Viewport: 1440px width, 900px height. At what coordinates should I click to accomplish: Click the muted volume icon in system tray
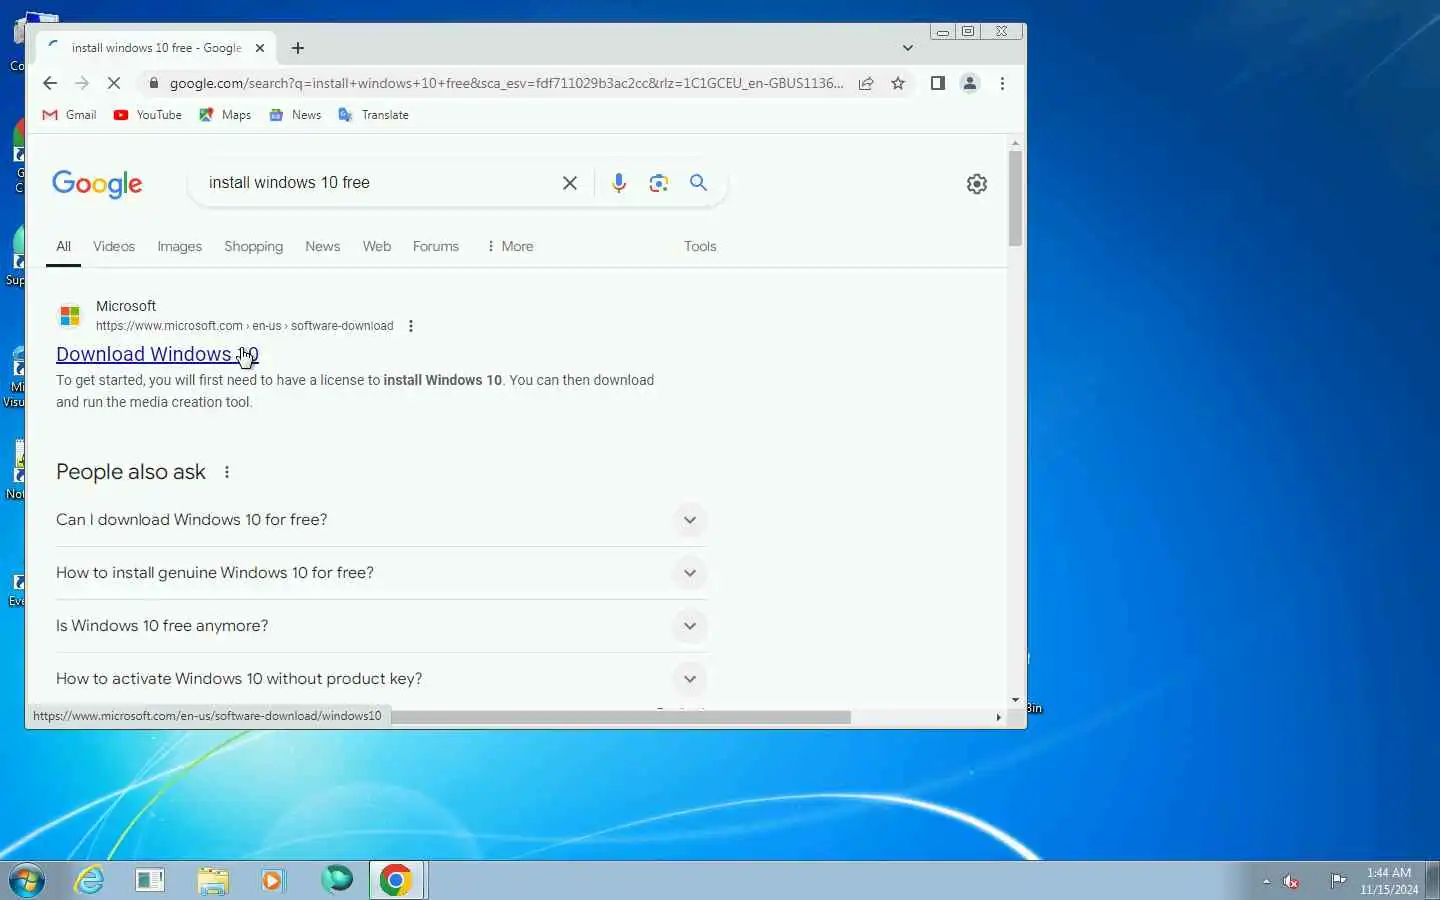tap(1291, 881)
